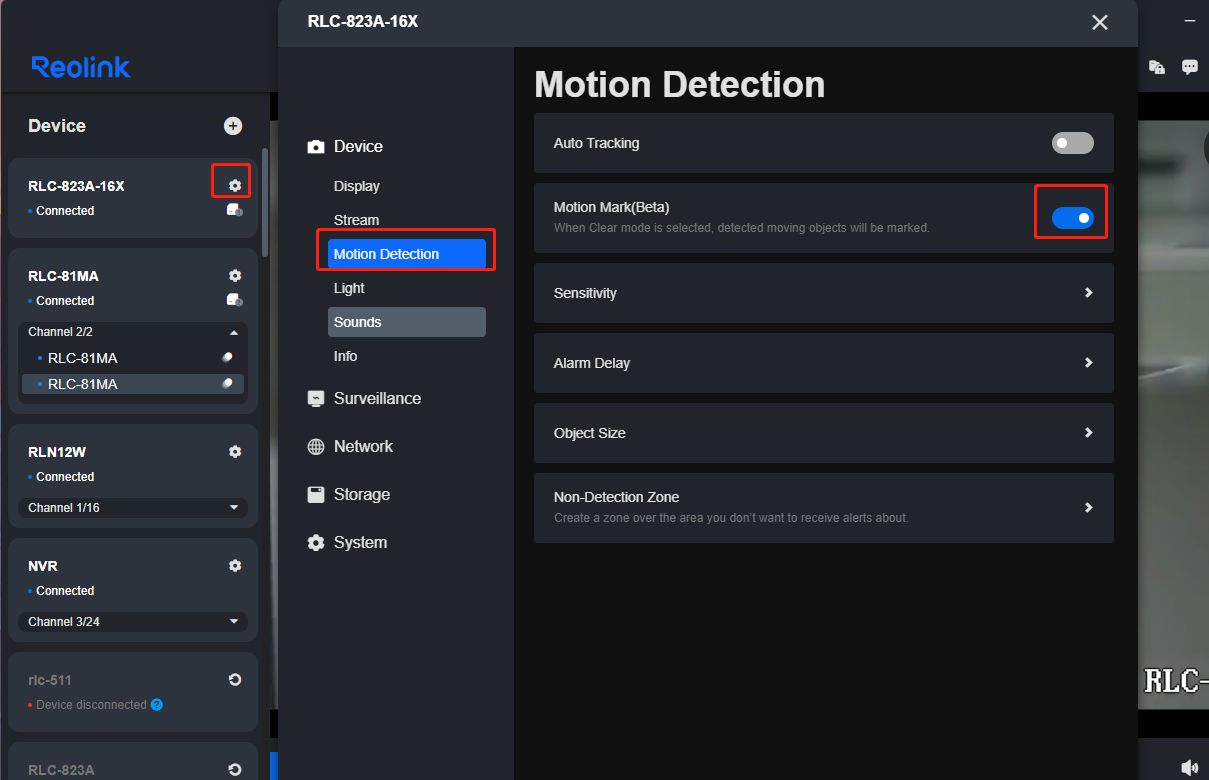
Task: Click the Reolink logo
Action: tap(81, 67)
